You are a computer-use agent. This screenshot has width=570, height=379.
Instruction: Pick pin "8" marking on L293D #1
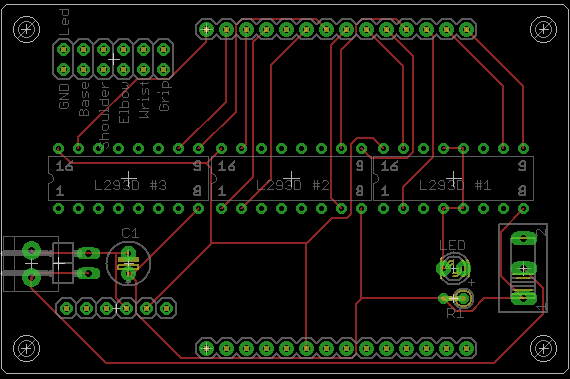(522, 191)
